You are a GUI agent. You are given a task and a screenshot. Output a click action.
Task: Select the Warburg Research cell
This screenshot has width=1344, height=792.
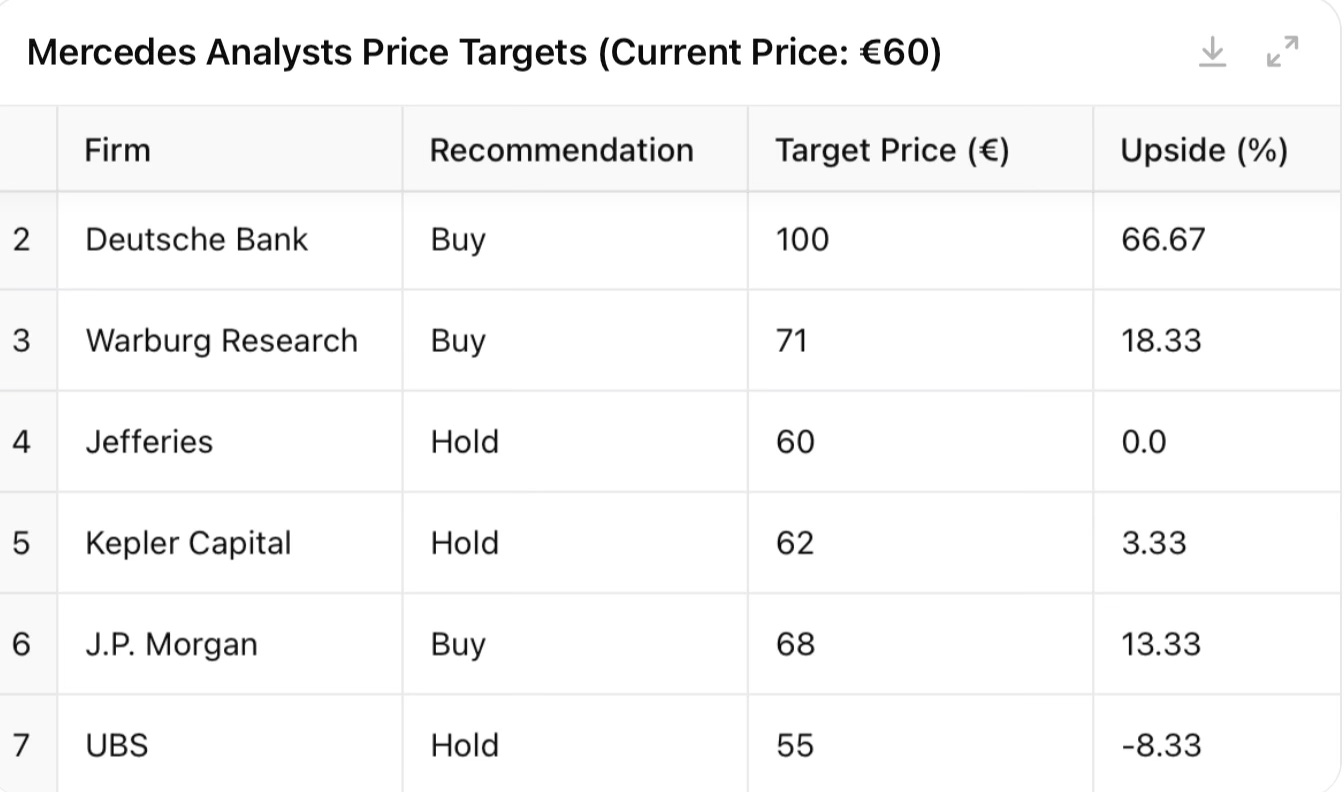(x=221, y=341)
